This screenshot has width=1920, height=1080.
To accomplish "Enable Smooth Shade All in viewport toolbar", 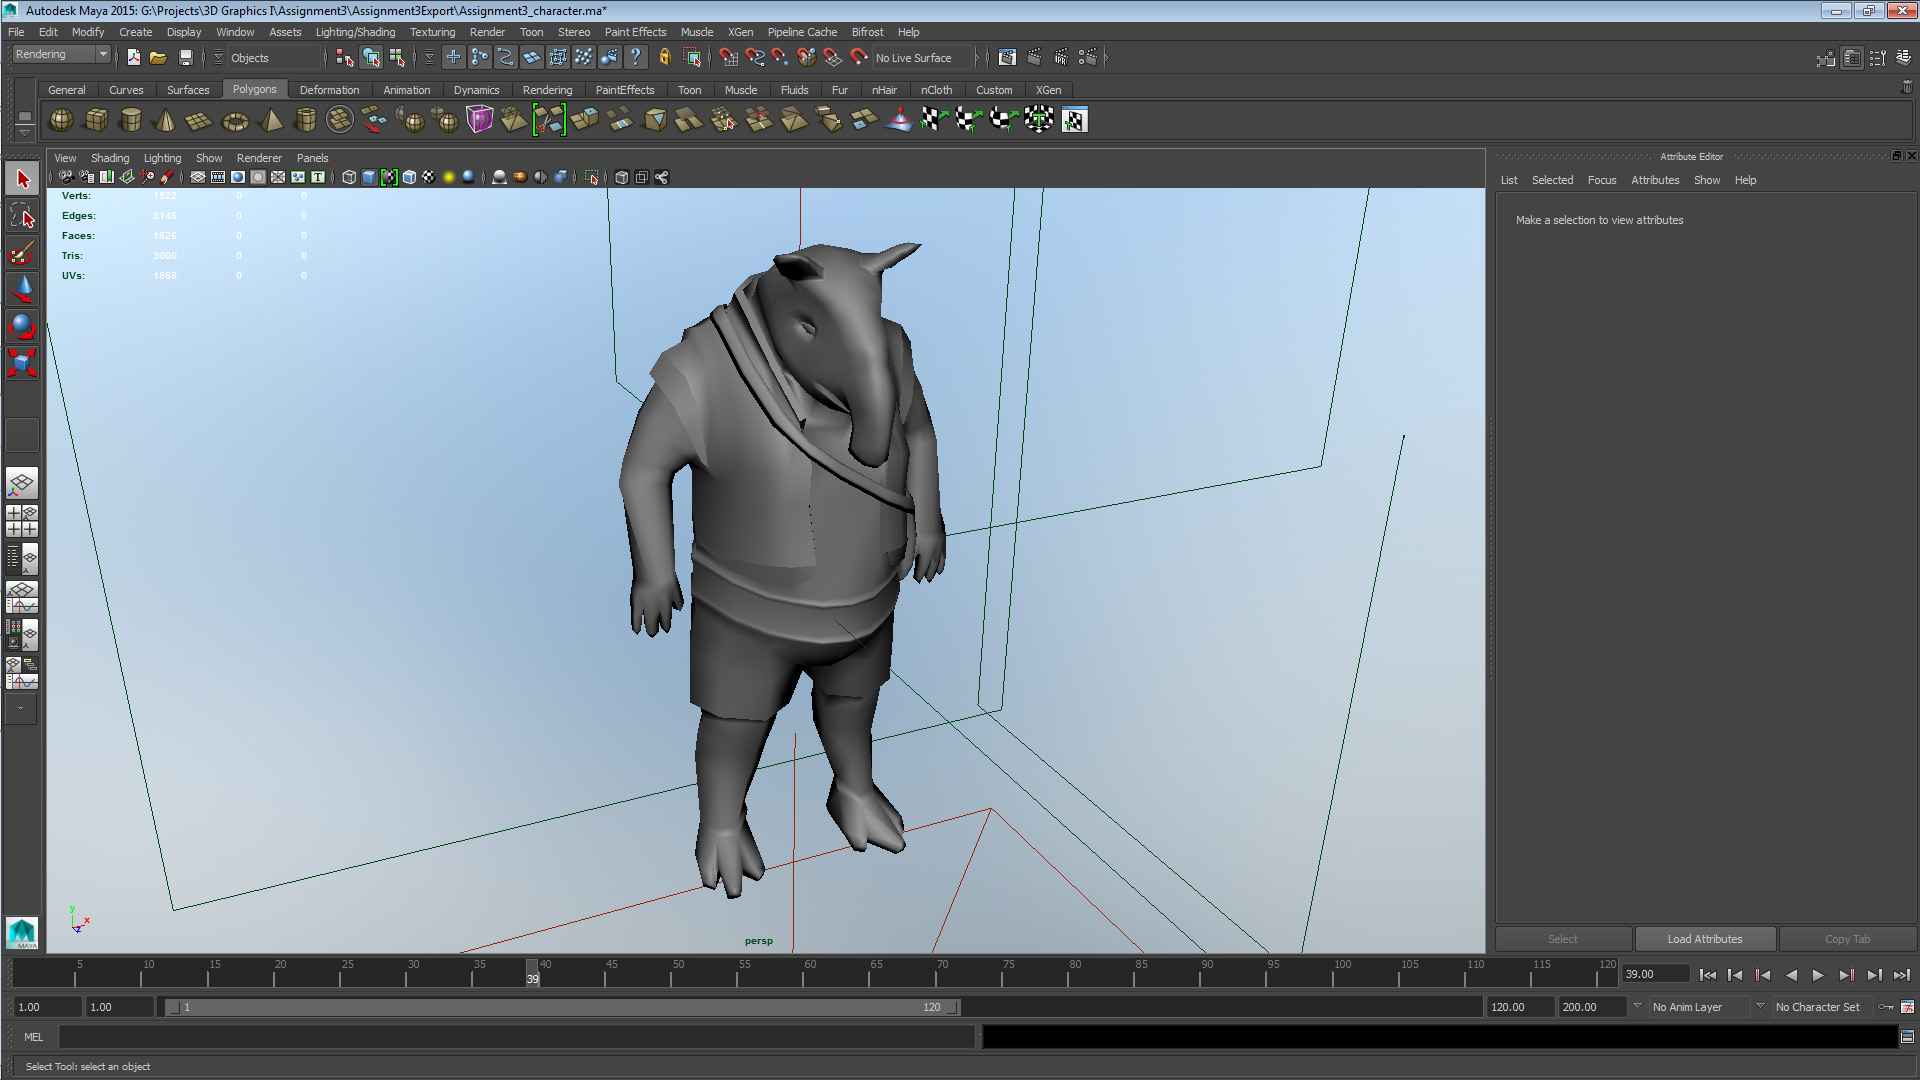I will tap(369, 177).
